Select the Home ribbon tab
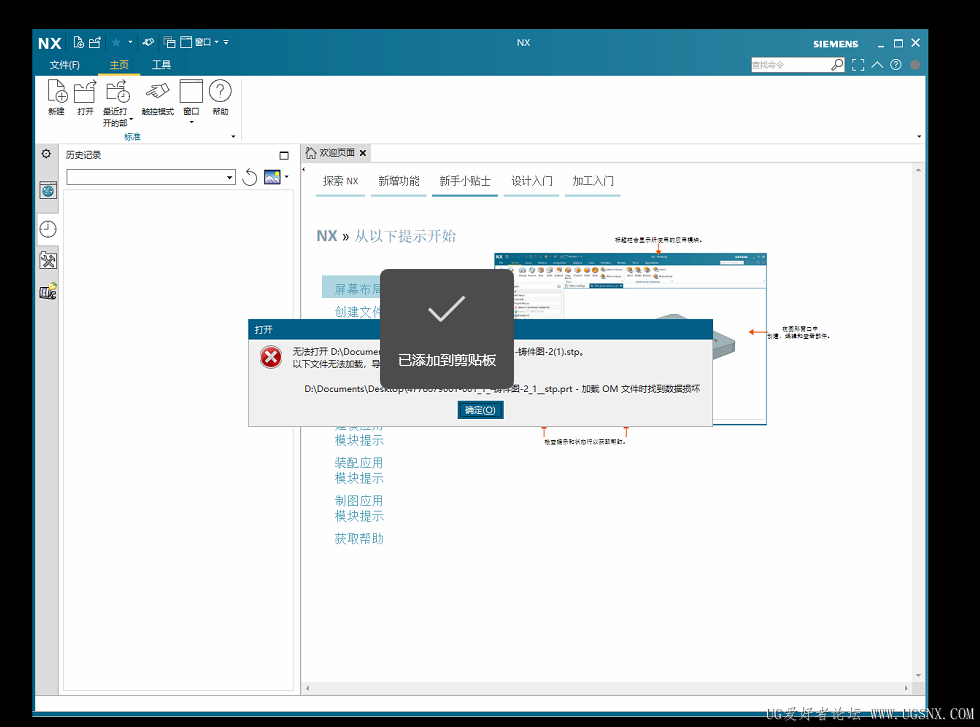980x727 pixels. click(x=119, y=64)
